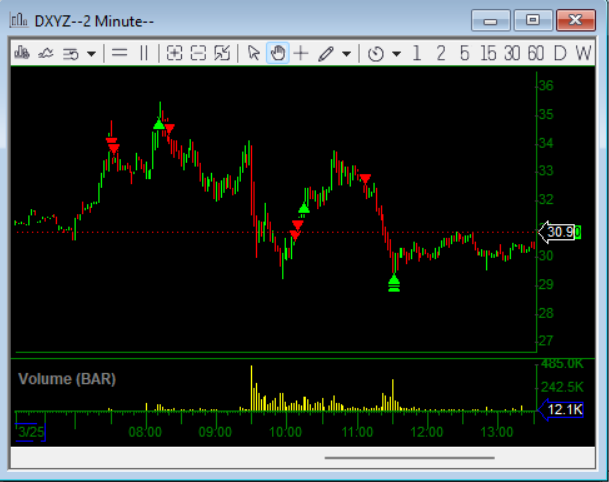Click the 36 price axis label
The image size is (609, 482).
pyautogui.click(x=546, y=85)
